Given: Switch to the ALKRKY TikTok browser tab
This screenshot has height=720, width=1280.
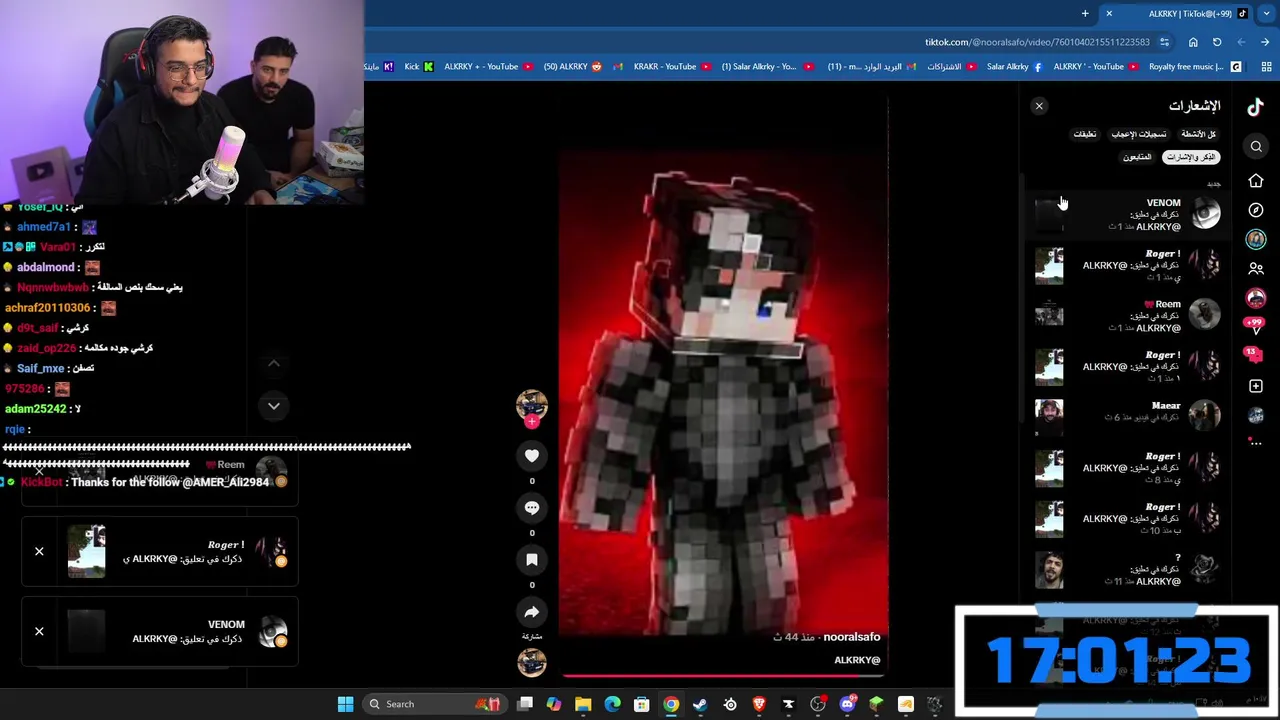Looking at the screenshot, I should pyautogui.click(x=1175, y=14).
